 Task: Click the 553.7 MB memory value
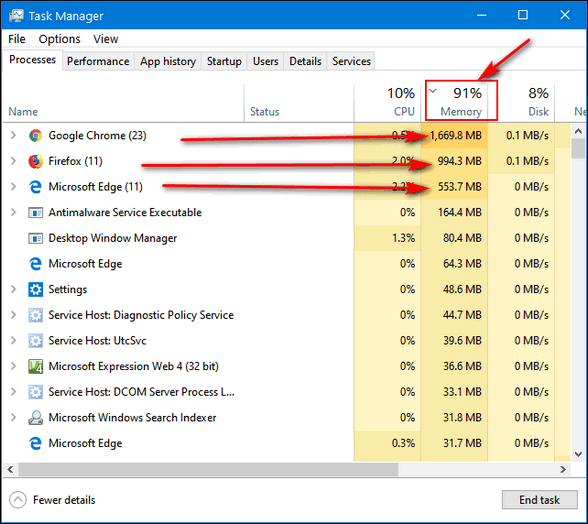[459, 187]
